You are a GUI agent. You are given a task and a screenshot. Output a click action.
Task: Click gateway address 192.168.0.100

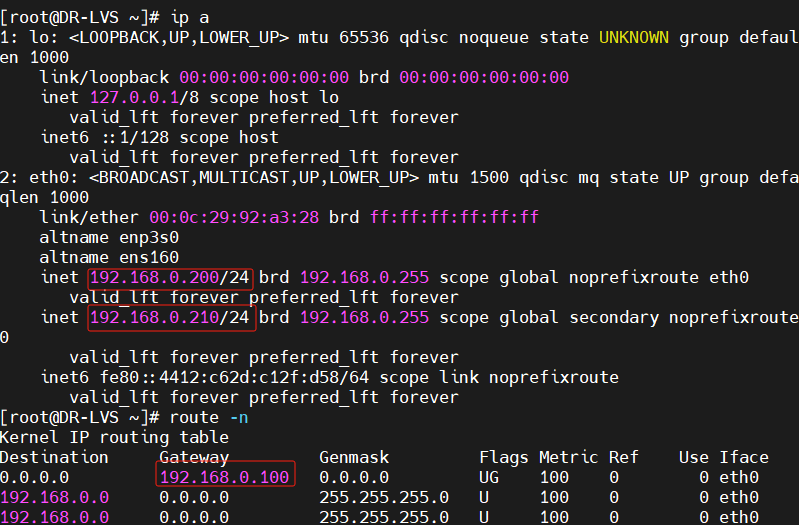(x=225, y=478)
